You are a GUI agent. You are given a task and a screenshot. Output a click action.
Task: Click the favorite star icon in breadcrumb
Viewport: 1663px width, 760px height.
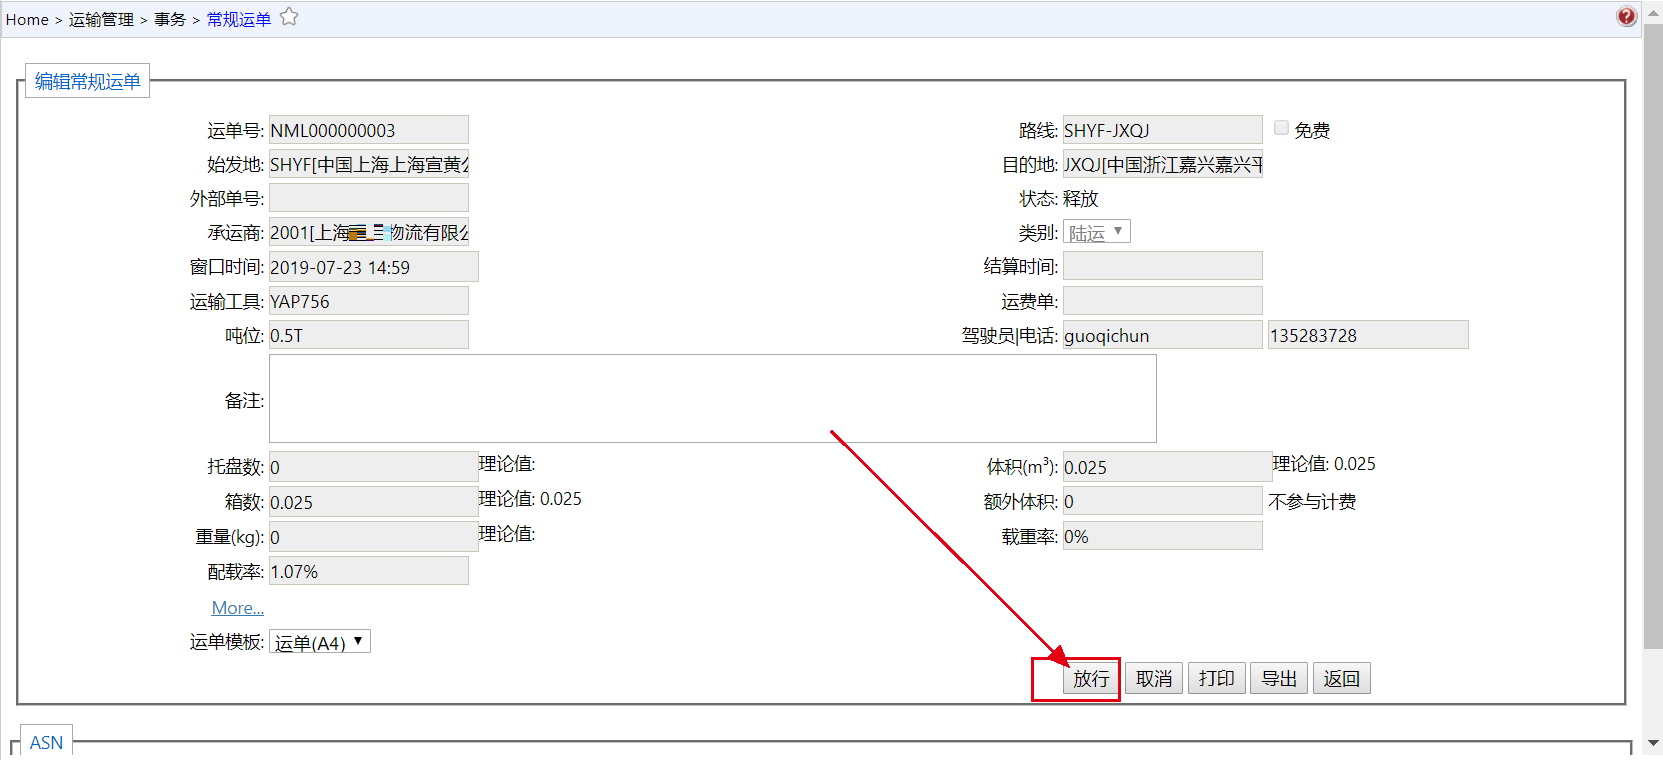[x=289, y=17]
